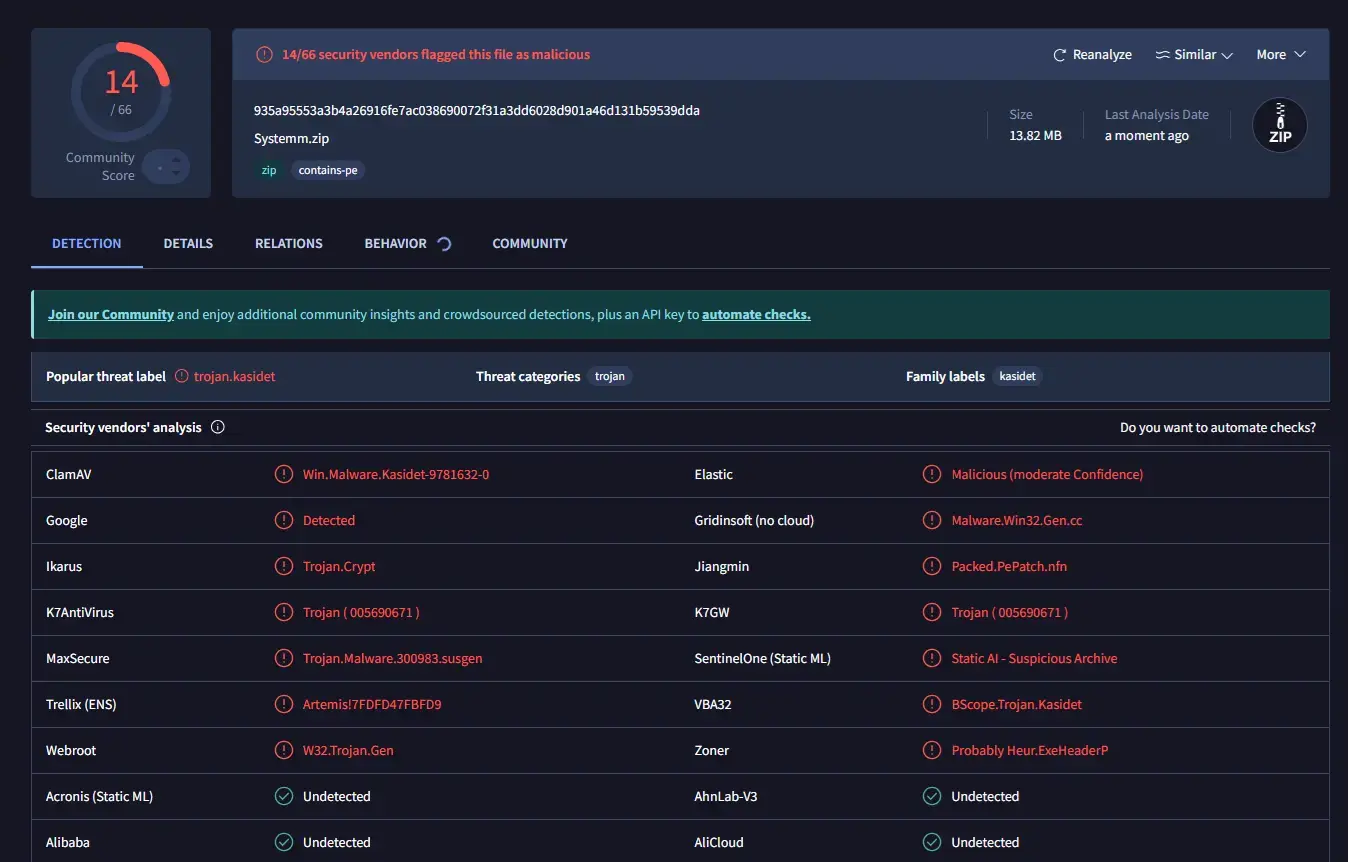
Task: Click the Reanalyze refresh icon
Action: pos(1060,55)
